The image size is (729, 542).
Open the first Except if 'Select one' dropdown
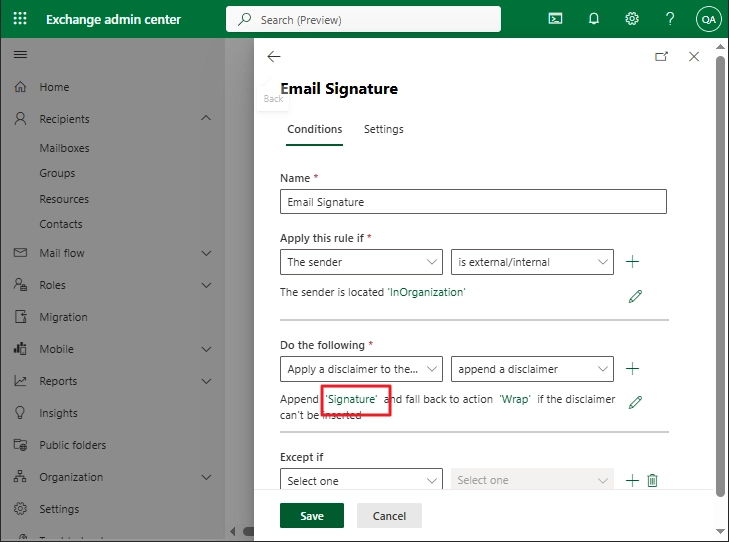coord(361,479)
